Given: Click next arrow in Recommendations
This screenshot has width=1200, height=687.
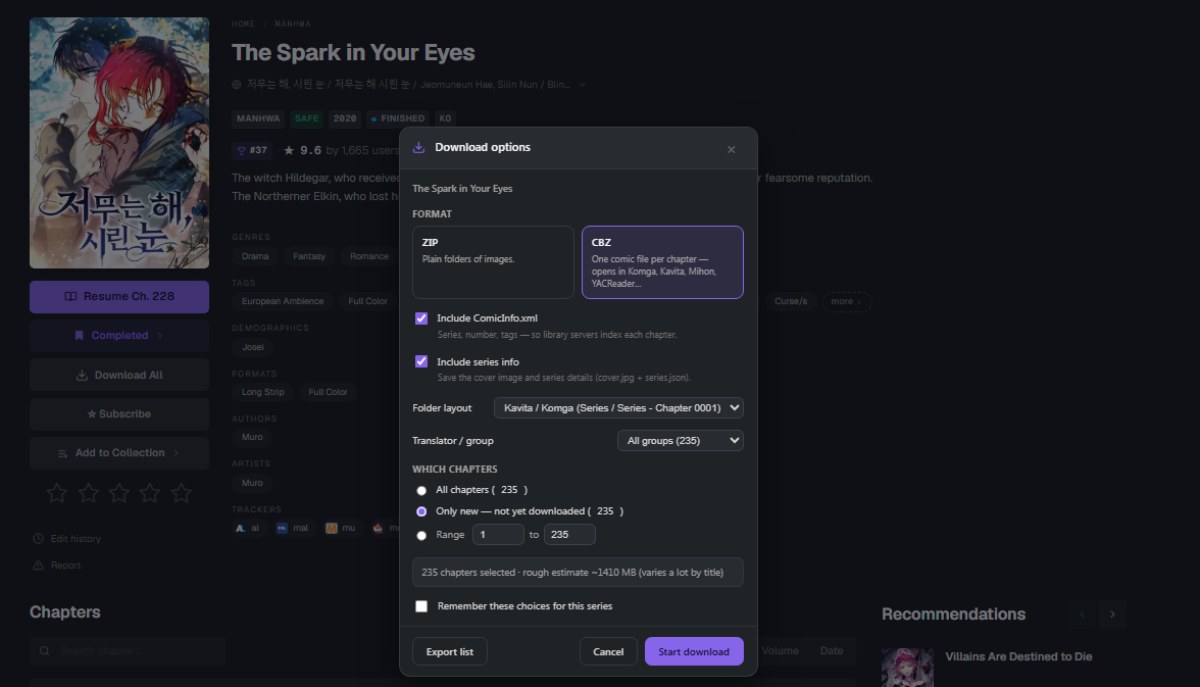Looking at the screenshot, I should coord(1113,614).
